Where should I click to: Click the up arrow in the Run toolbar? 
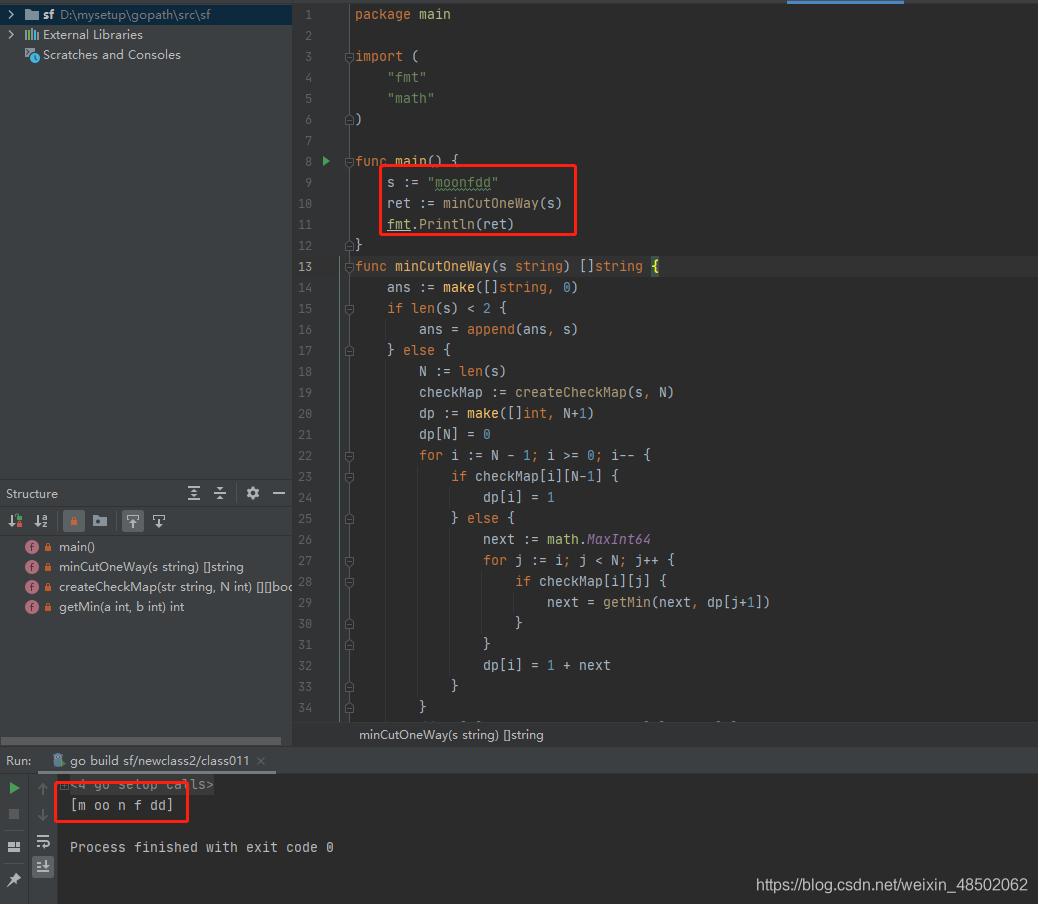43,788
